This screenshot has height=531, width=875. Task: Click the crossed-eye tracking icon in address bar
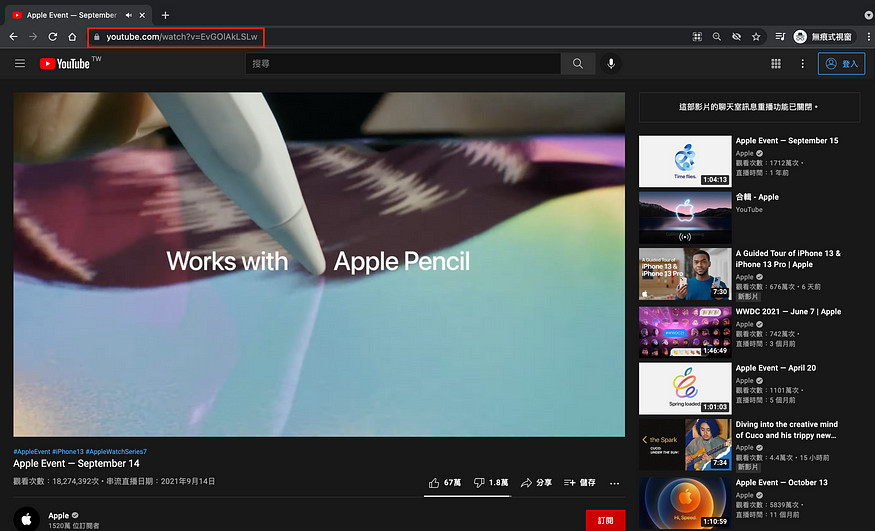point(737,37)
